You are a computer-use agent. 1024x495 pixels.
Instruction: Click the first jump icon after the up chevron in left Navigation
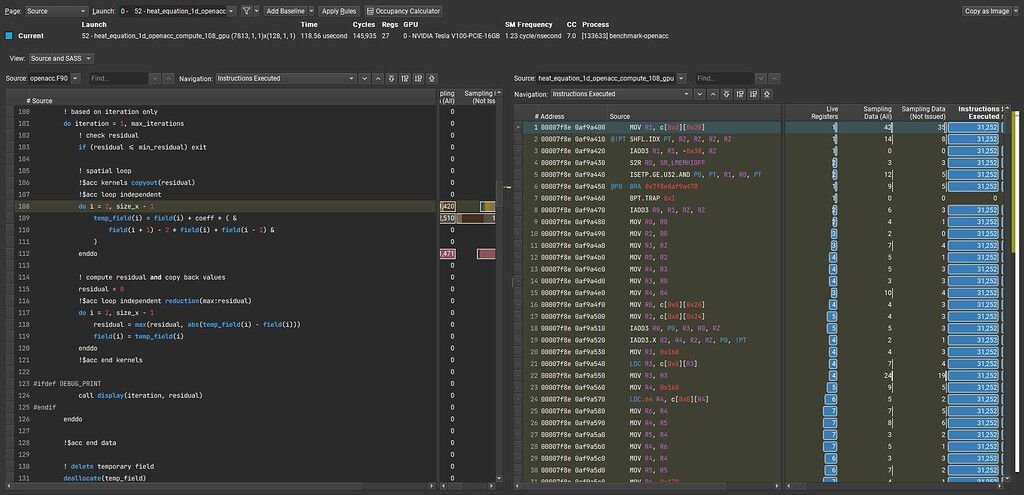coord(391,78)
